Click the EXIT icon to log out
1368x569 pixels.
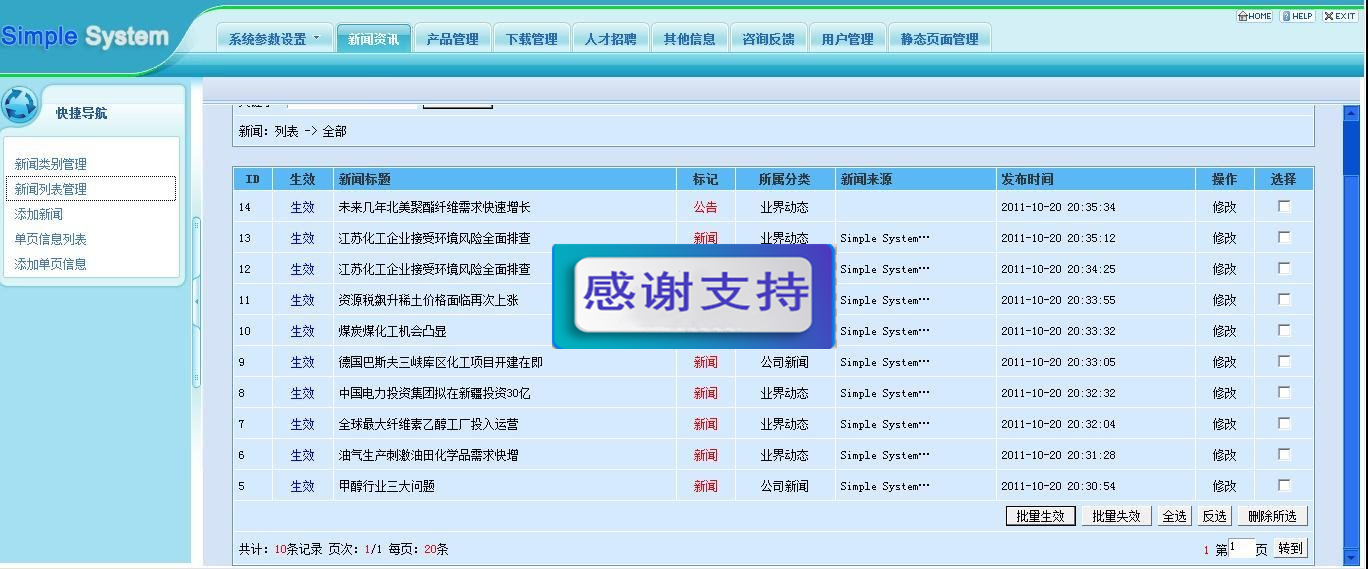[1339, 16]
